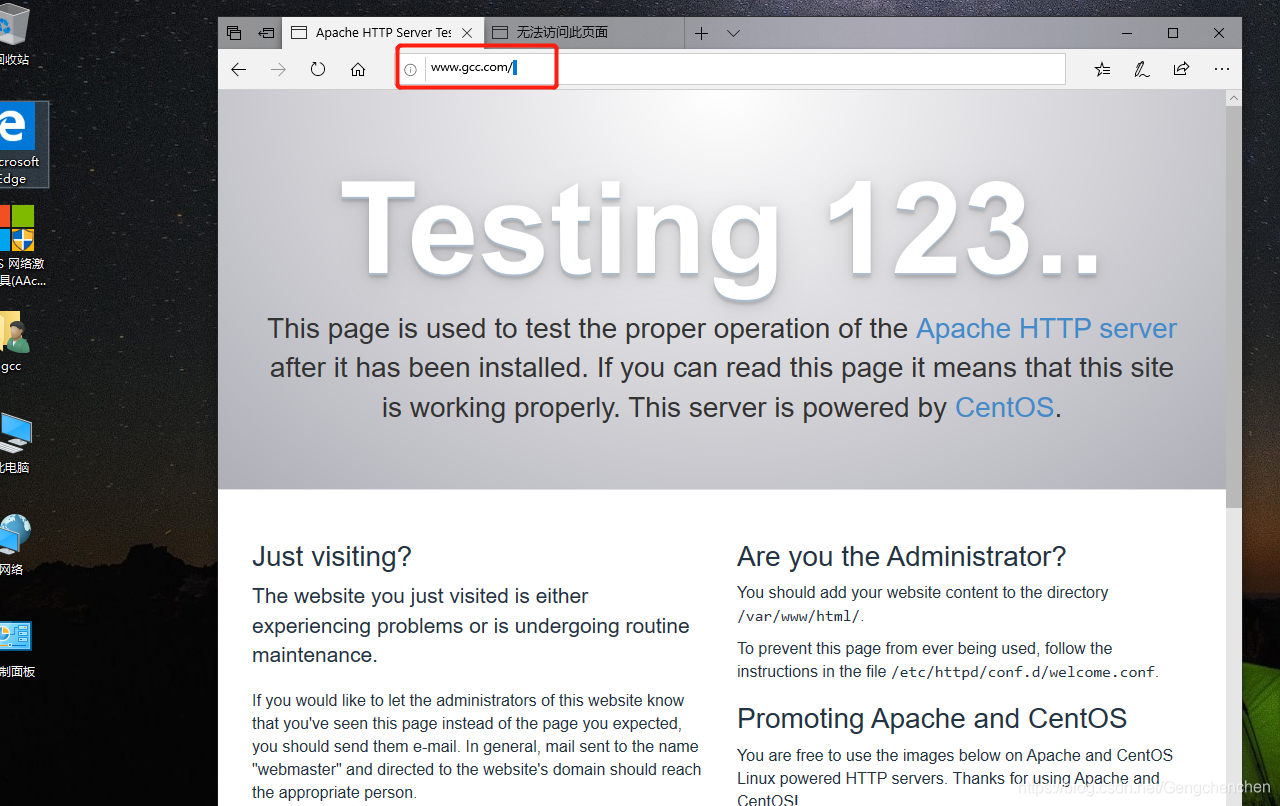Click the vertical scrollbar thumb
Viewport: 1280px width, 806px height.
1234,308
